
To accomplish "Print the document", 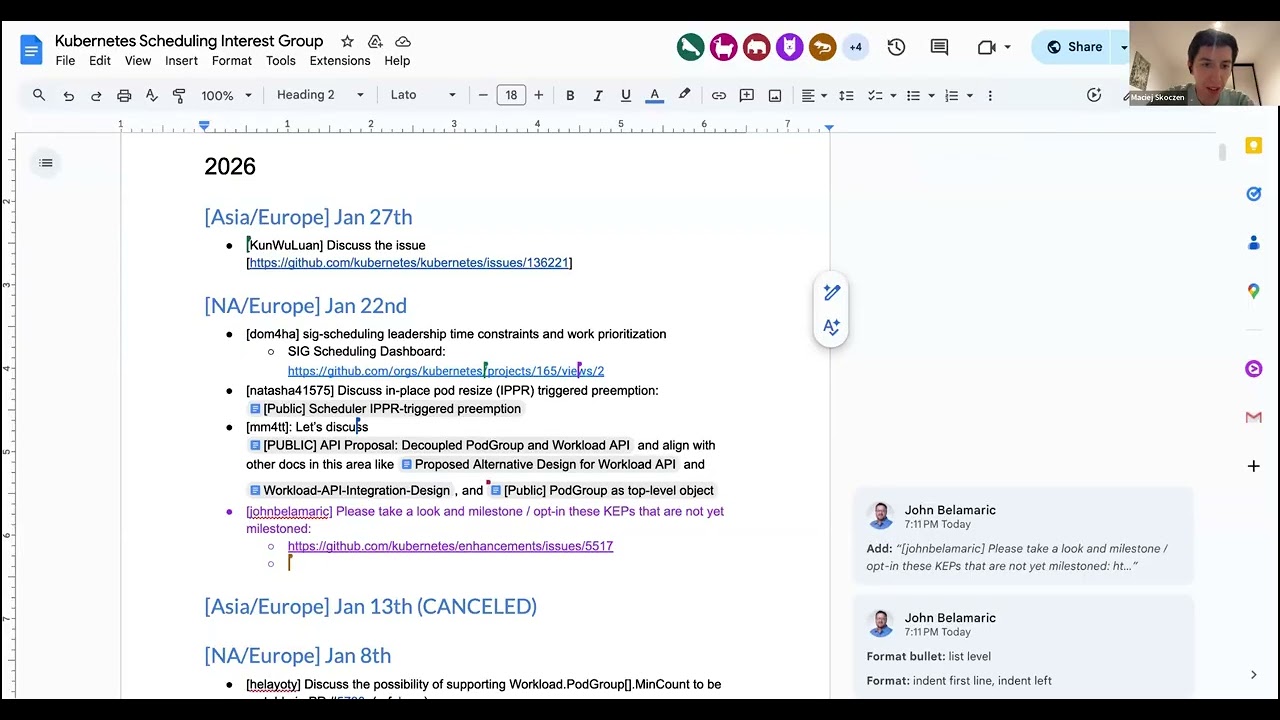I will point(124,96).
